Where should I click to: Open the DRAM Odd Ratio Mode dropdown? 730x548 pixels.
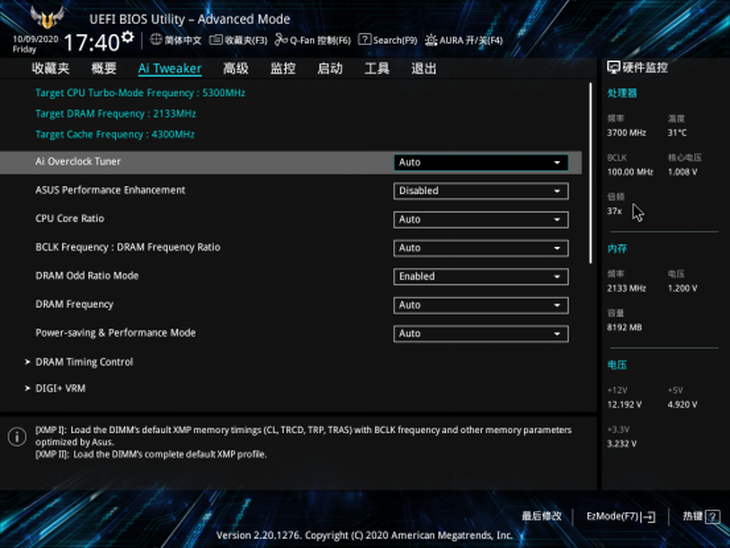coord(480,277)
